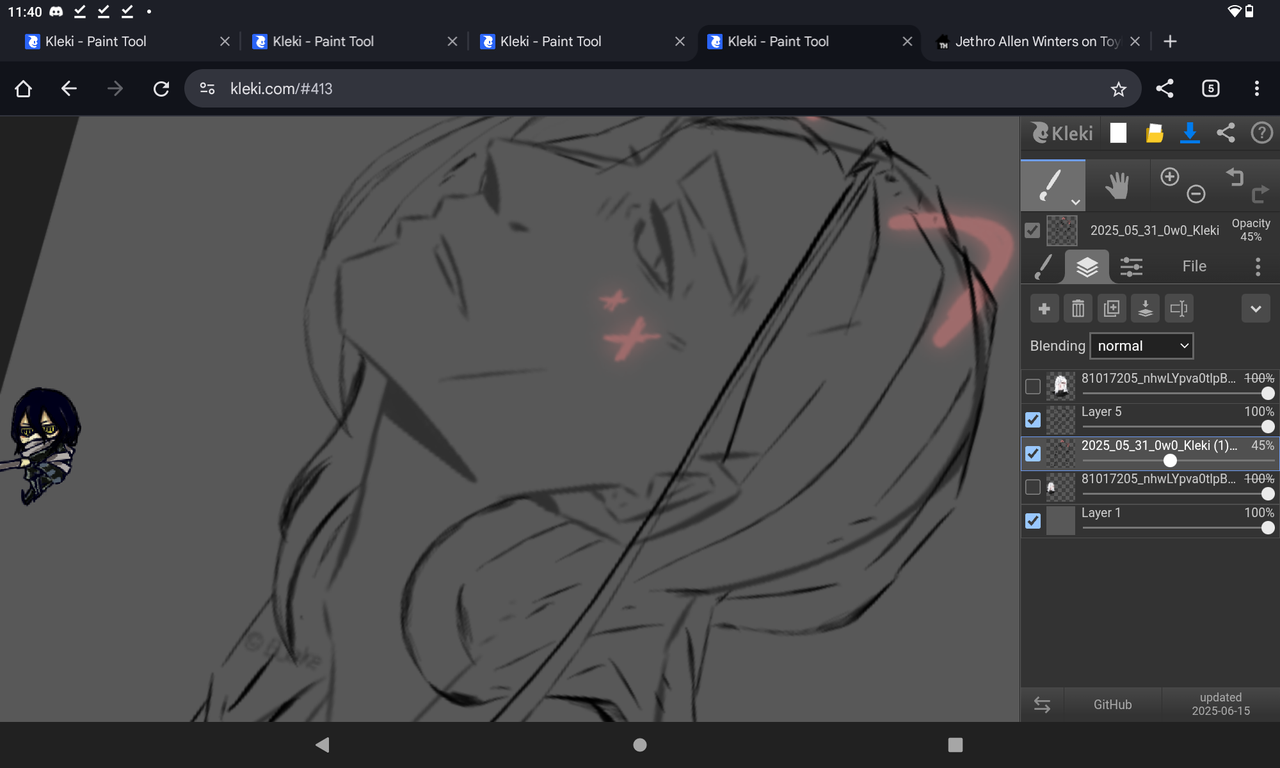Screen dimensions: 1280x768
Task: Click the Add new layer icon
Action: click(1043, 308)
